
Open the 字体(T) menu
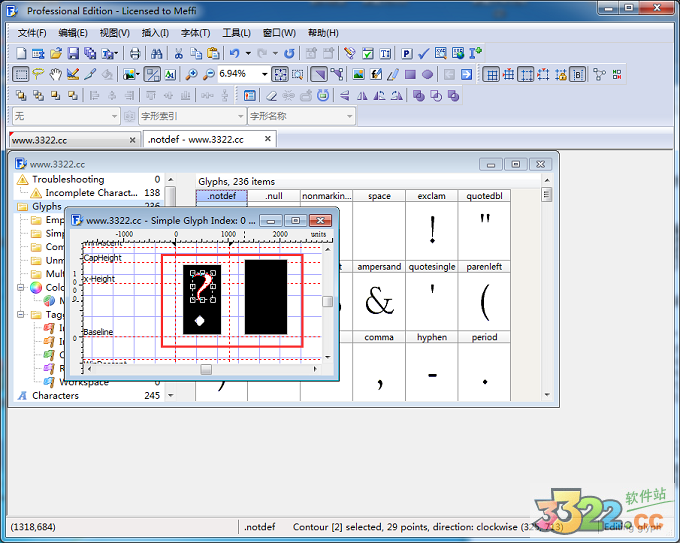click(195, 33)
